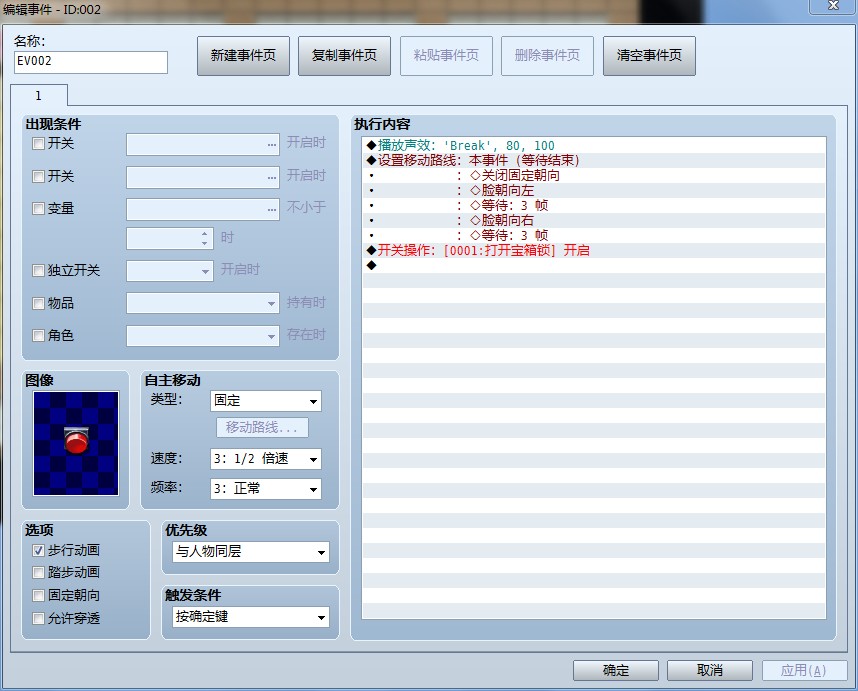Click the 复制事件页 button
This screenshot has height=691, width=858.
tap(344, 56)
